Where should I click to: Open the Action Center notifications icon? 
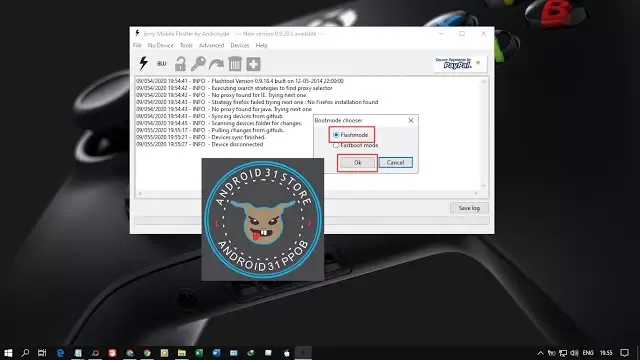pos(624,353)
